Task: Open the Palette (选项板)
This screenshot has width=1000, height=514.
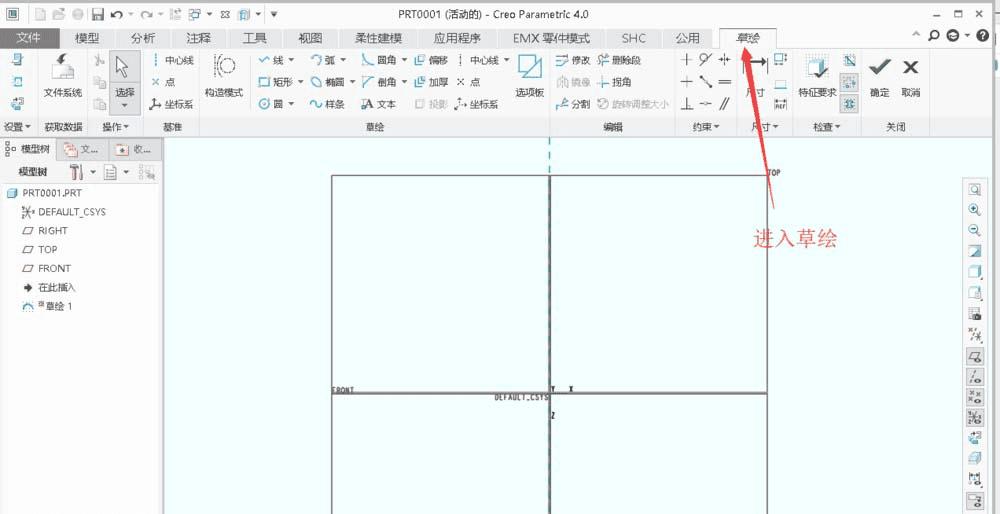Action: pos(529,77)
